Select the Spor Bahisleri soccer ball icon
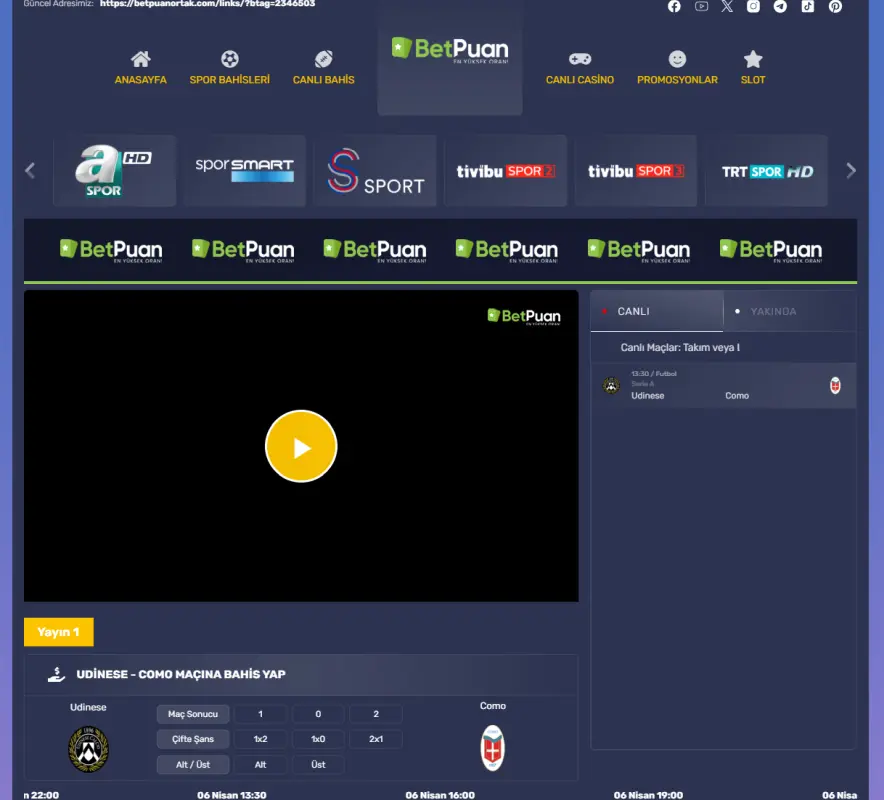 pyautogui.click(x=229, y=59)
